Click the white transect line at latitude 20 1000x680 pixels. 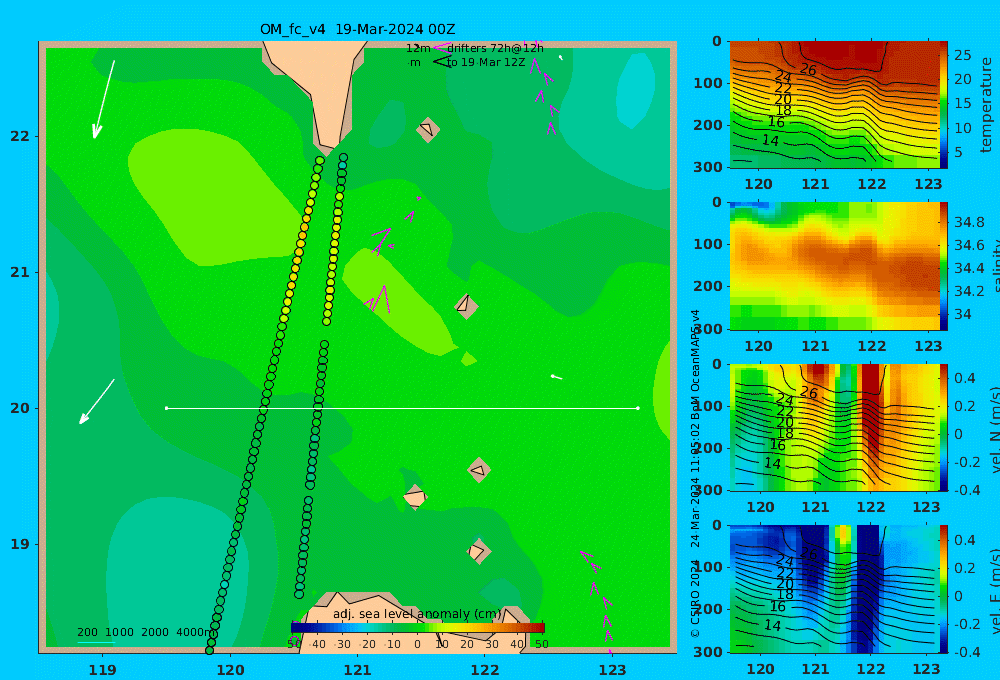click(402, 408)
